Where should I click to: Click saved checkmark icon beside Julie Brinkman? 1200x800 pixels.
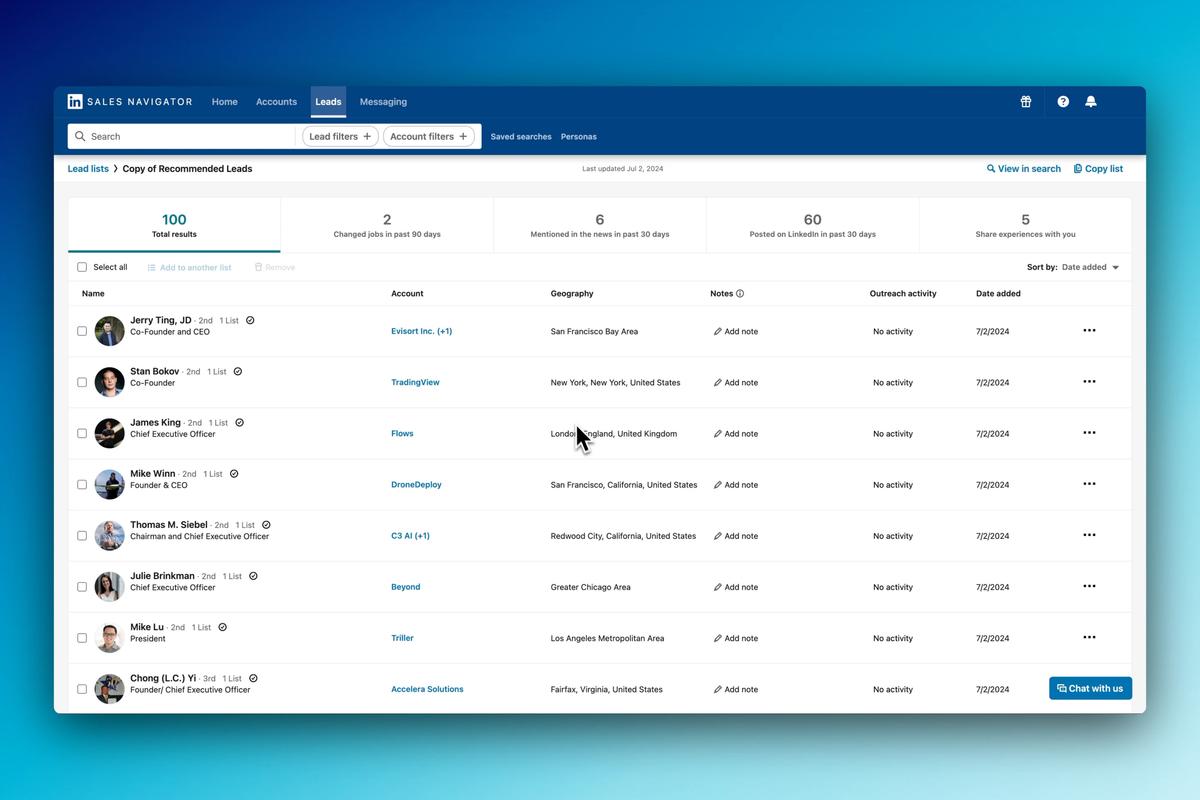point(253,576)
